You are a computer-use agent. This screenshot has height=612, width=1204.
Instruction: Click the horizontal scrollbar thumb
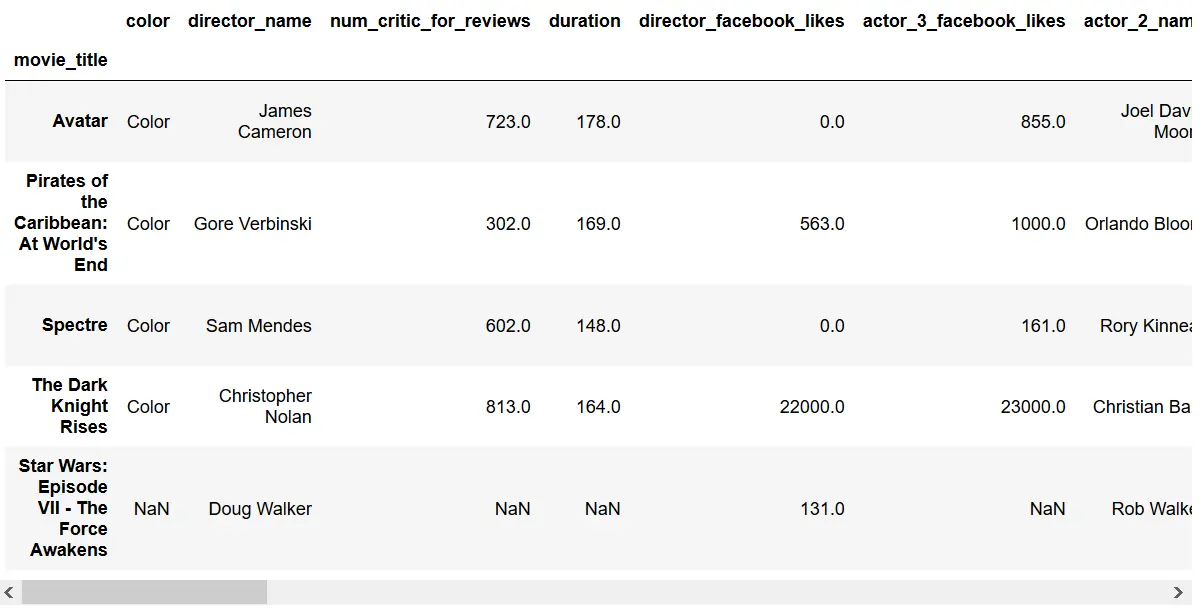(145, 592)
